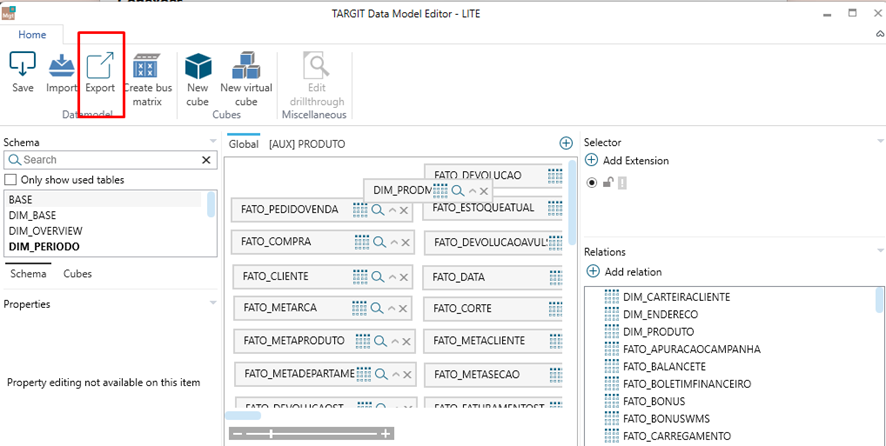Click the warning icon in Selector
This screenshot has height=446, width=886.
[x=622, y=183]
